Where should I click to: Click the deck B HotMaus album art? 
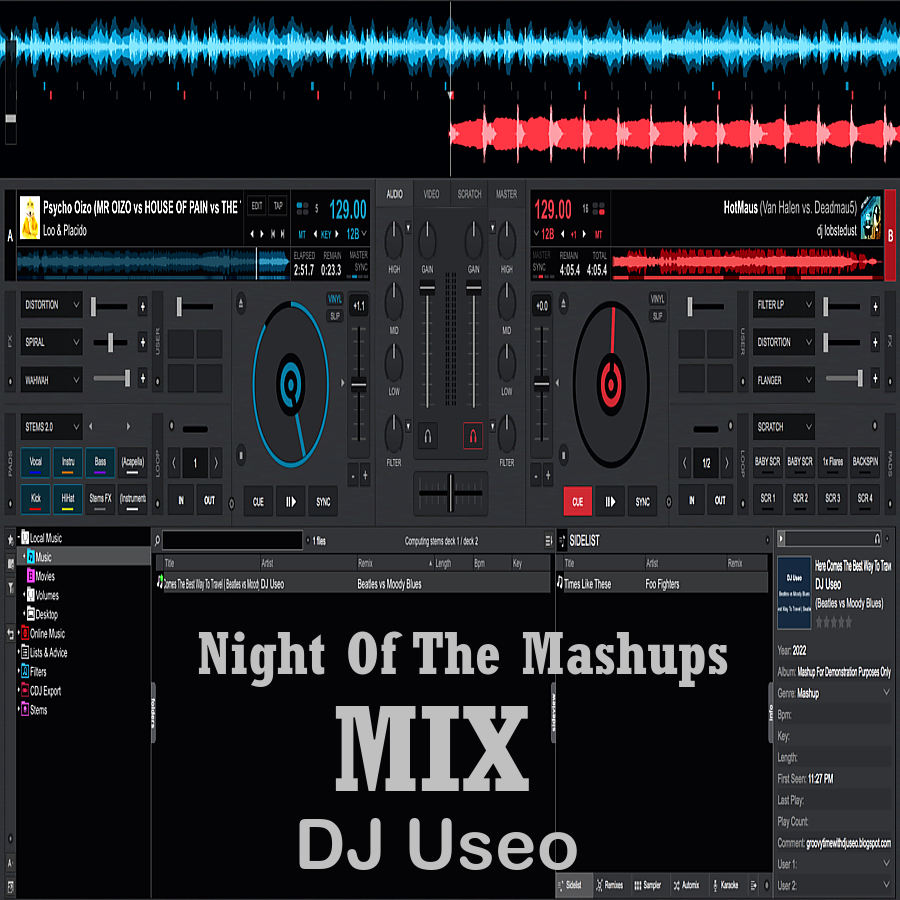[x=870, y=218]
